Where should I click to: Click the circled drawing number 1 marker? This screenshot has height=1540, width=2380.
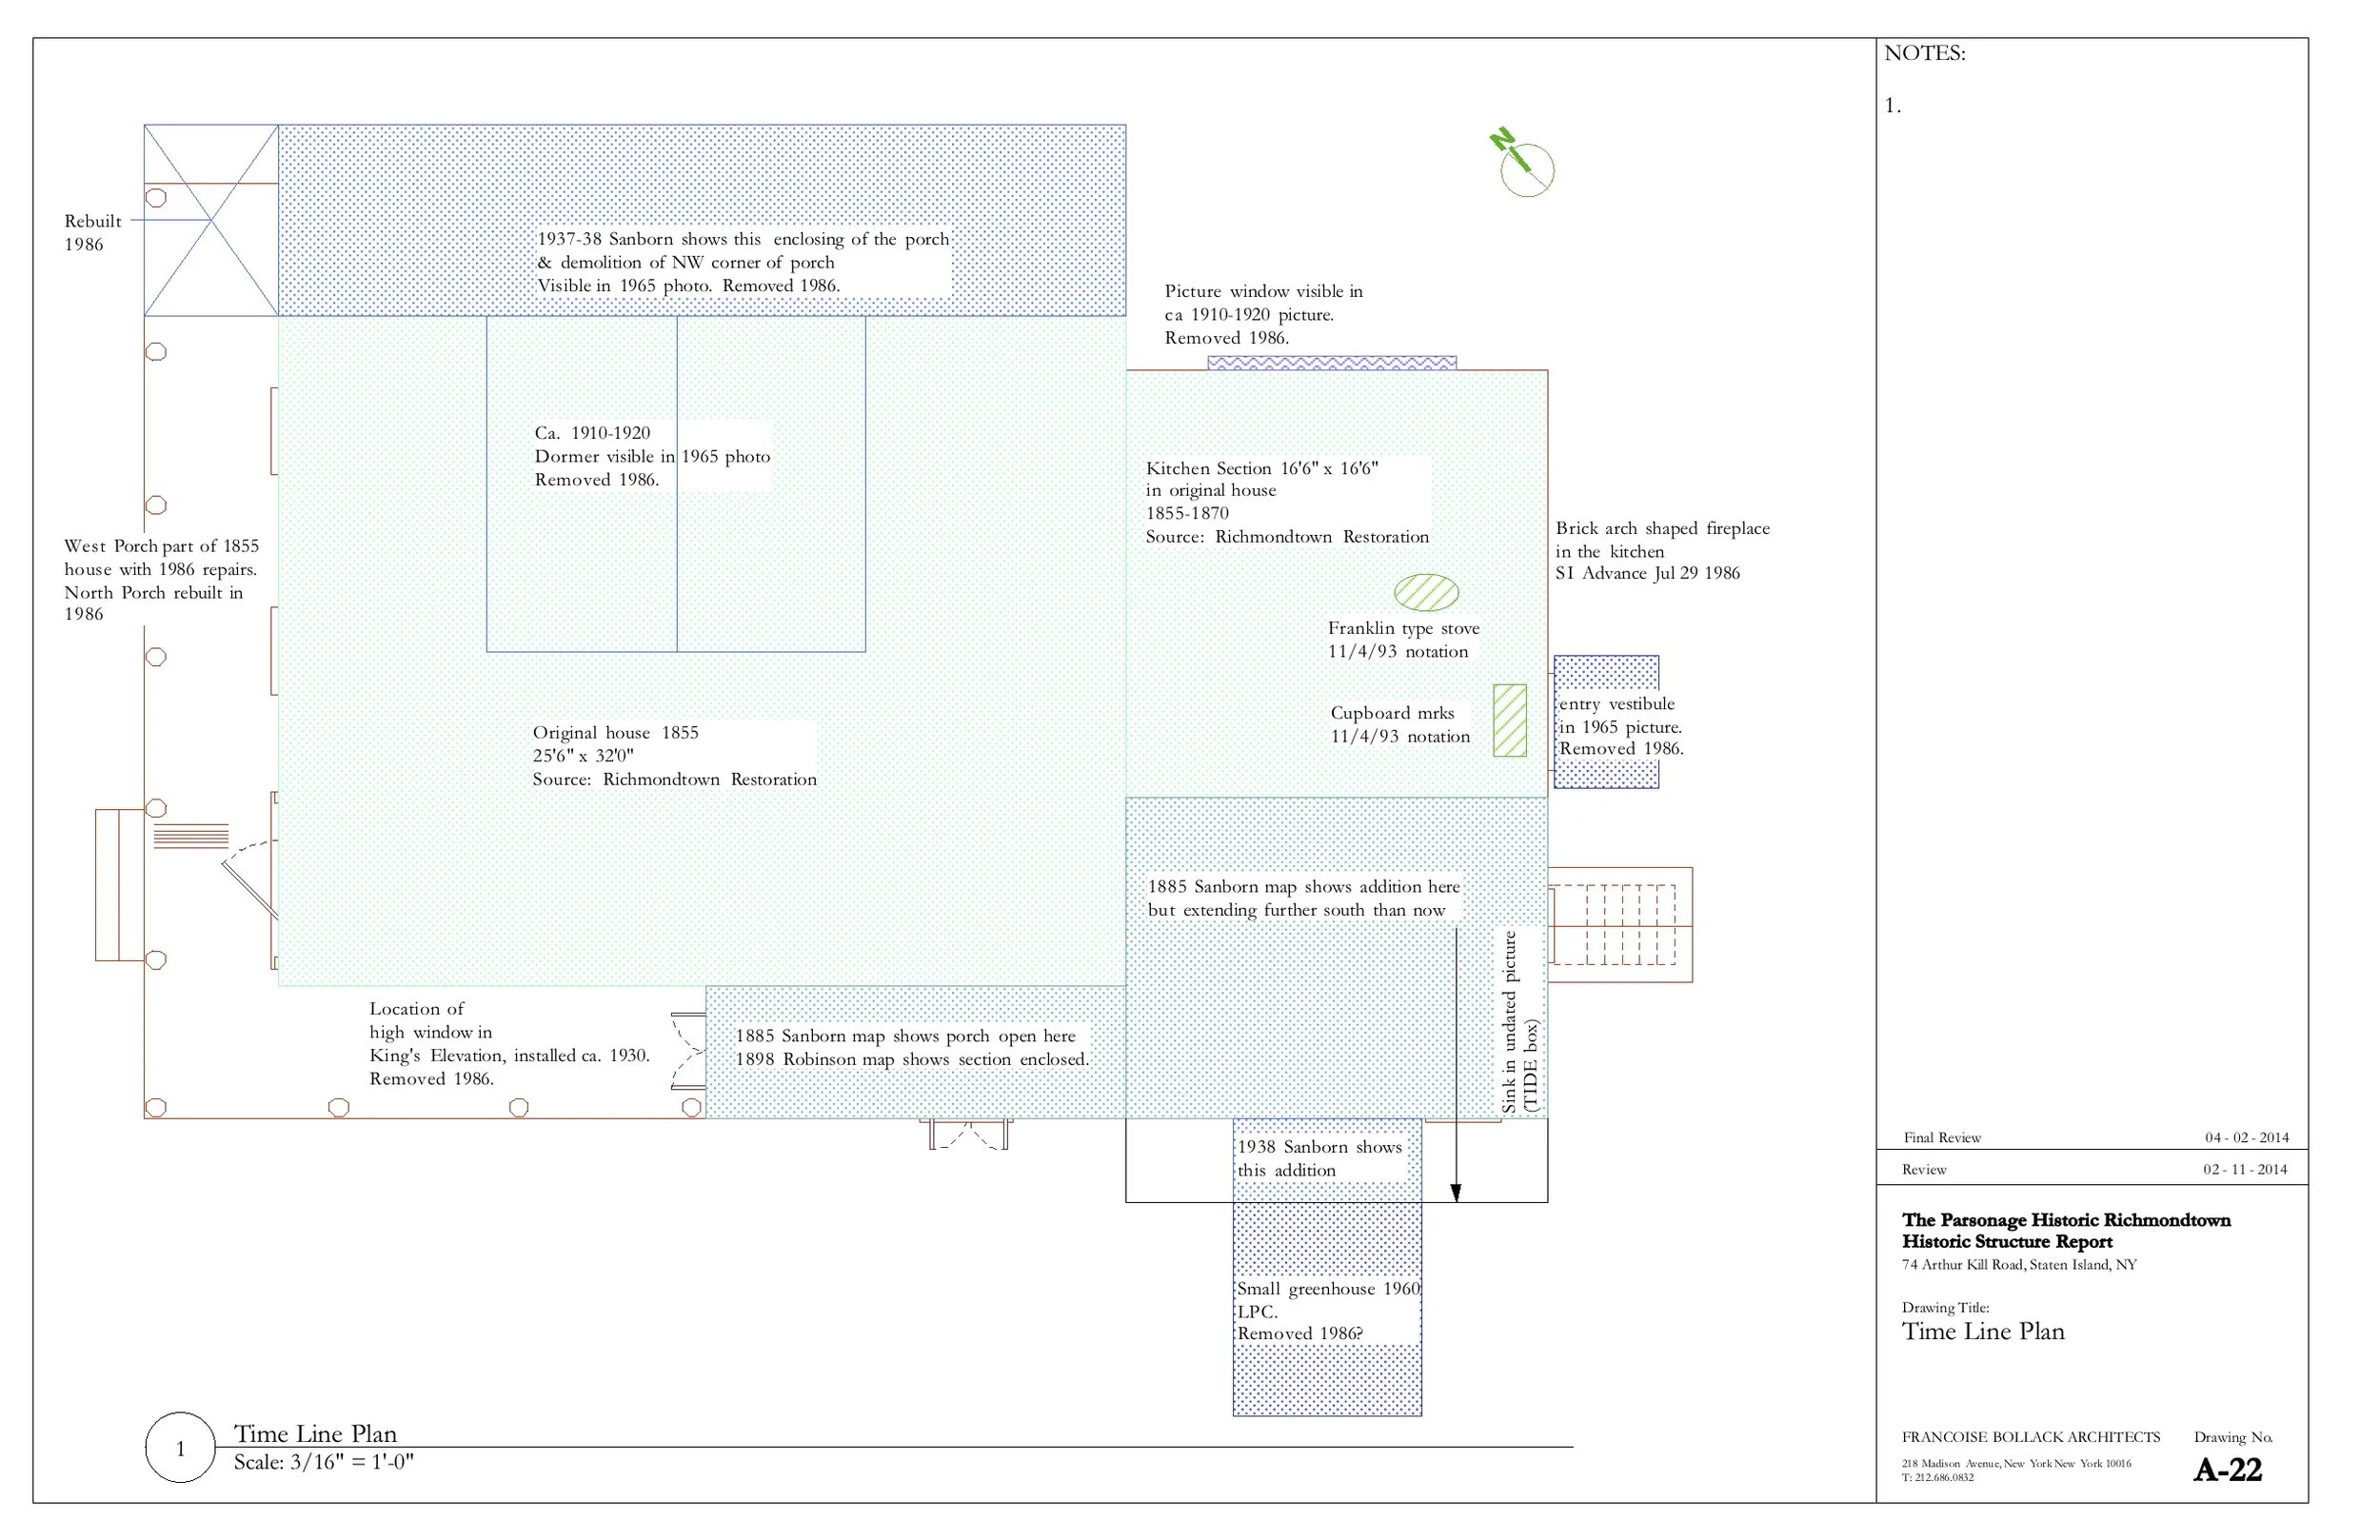180,1448
